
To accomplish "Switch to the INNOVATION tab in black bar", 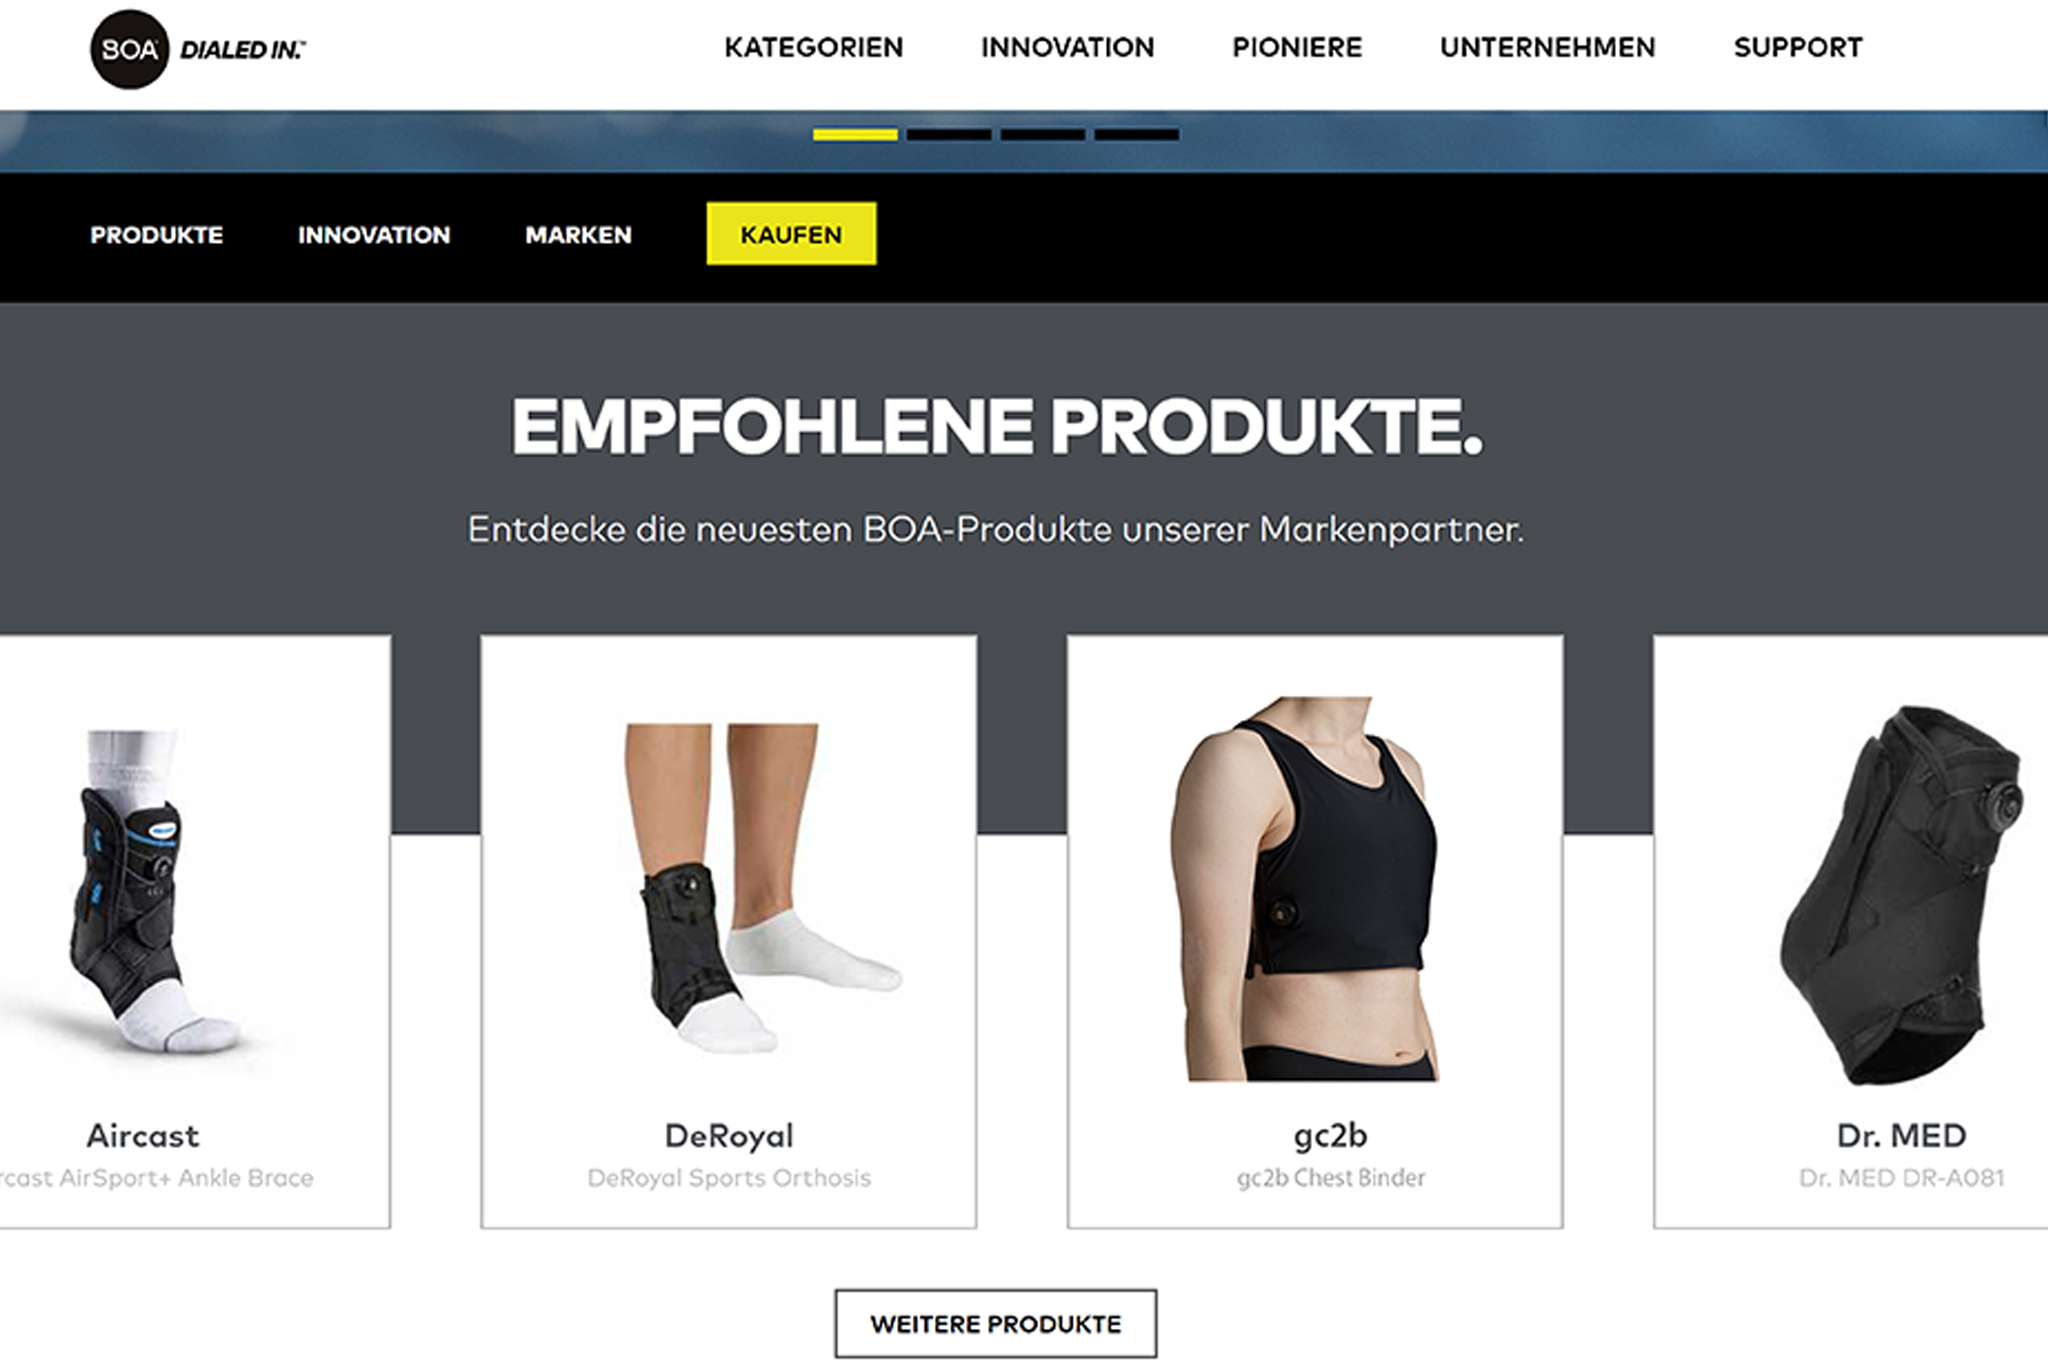I will pos(374,235).
